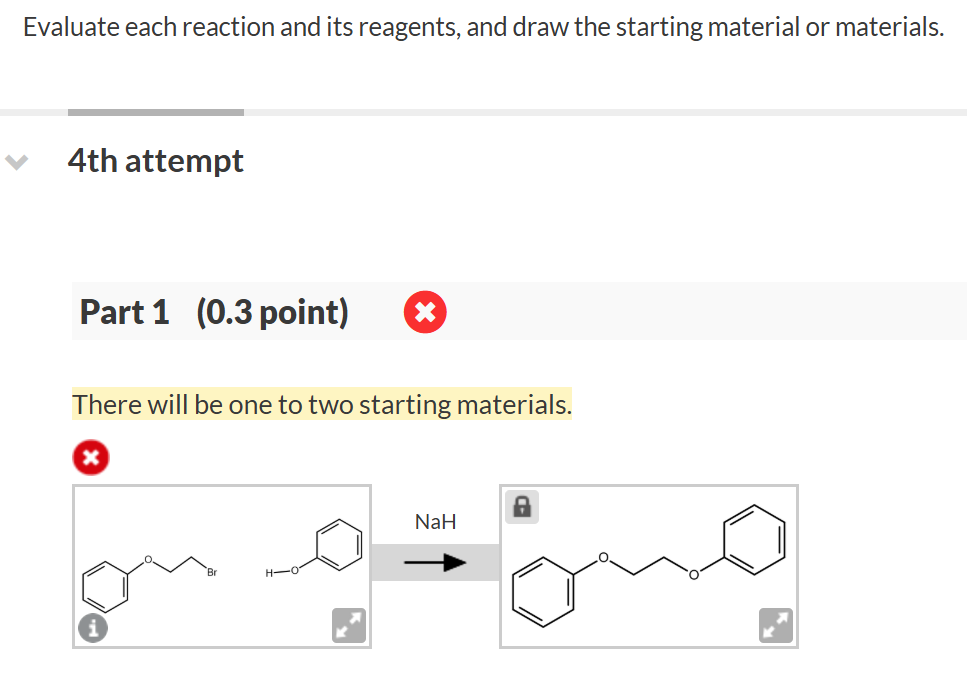Image resolution: width=967 pixels, height=700 pixels.
Task: Select the NaH reagent label
Action: pyautogui.click(x=434, y=522)
